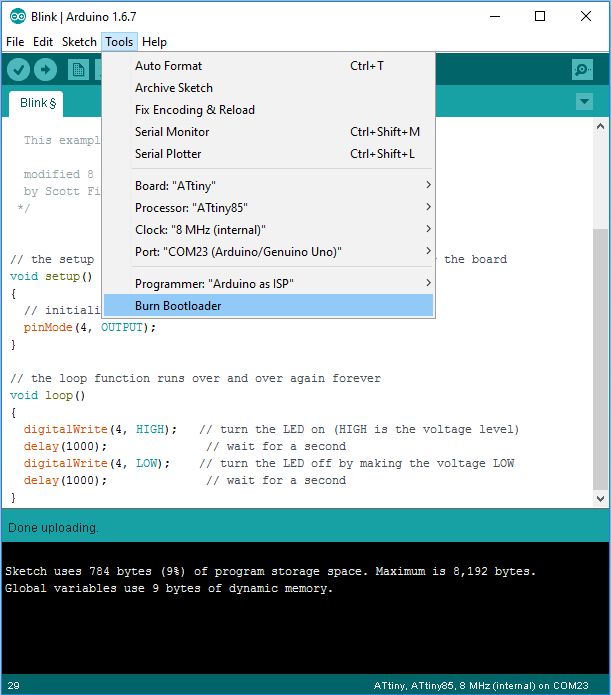
Task: Click the "digitalWrite(4, LOW);" code line
Action: click(97, 464)
